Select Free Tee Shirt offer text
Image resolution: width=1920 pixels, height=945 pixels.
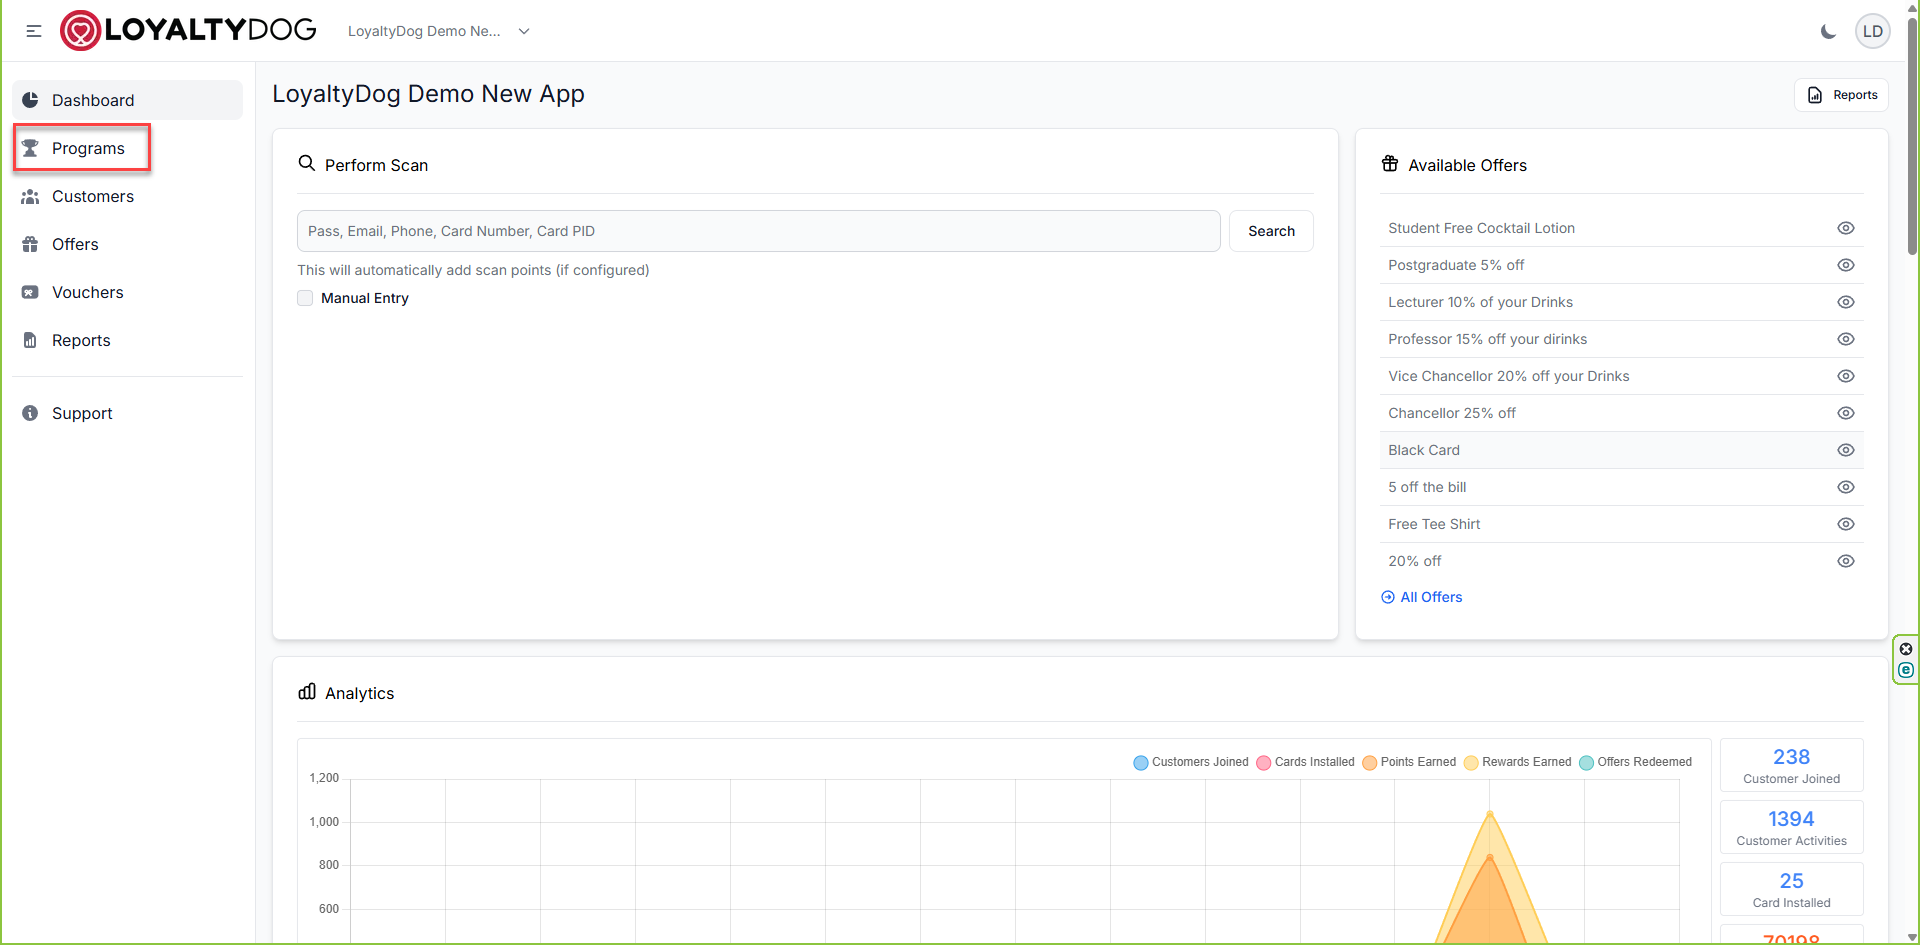point(1434,524)
